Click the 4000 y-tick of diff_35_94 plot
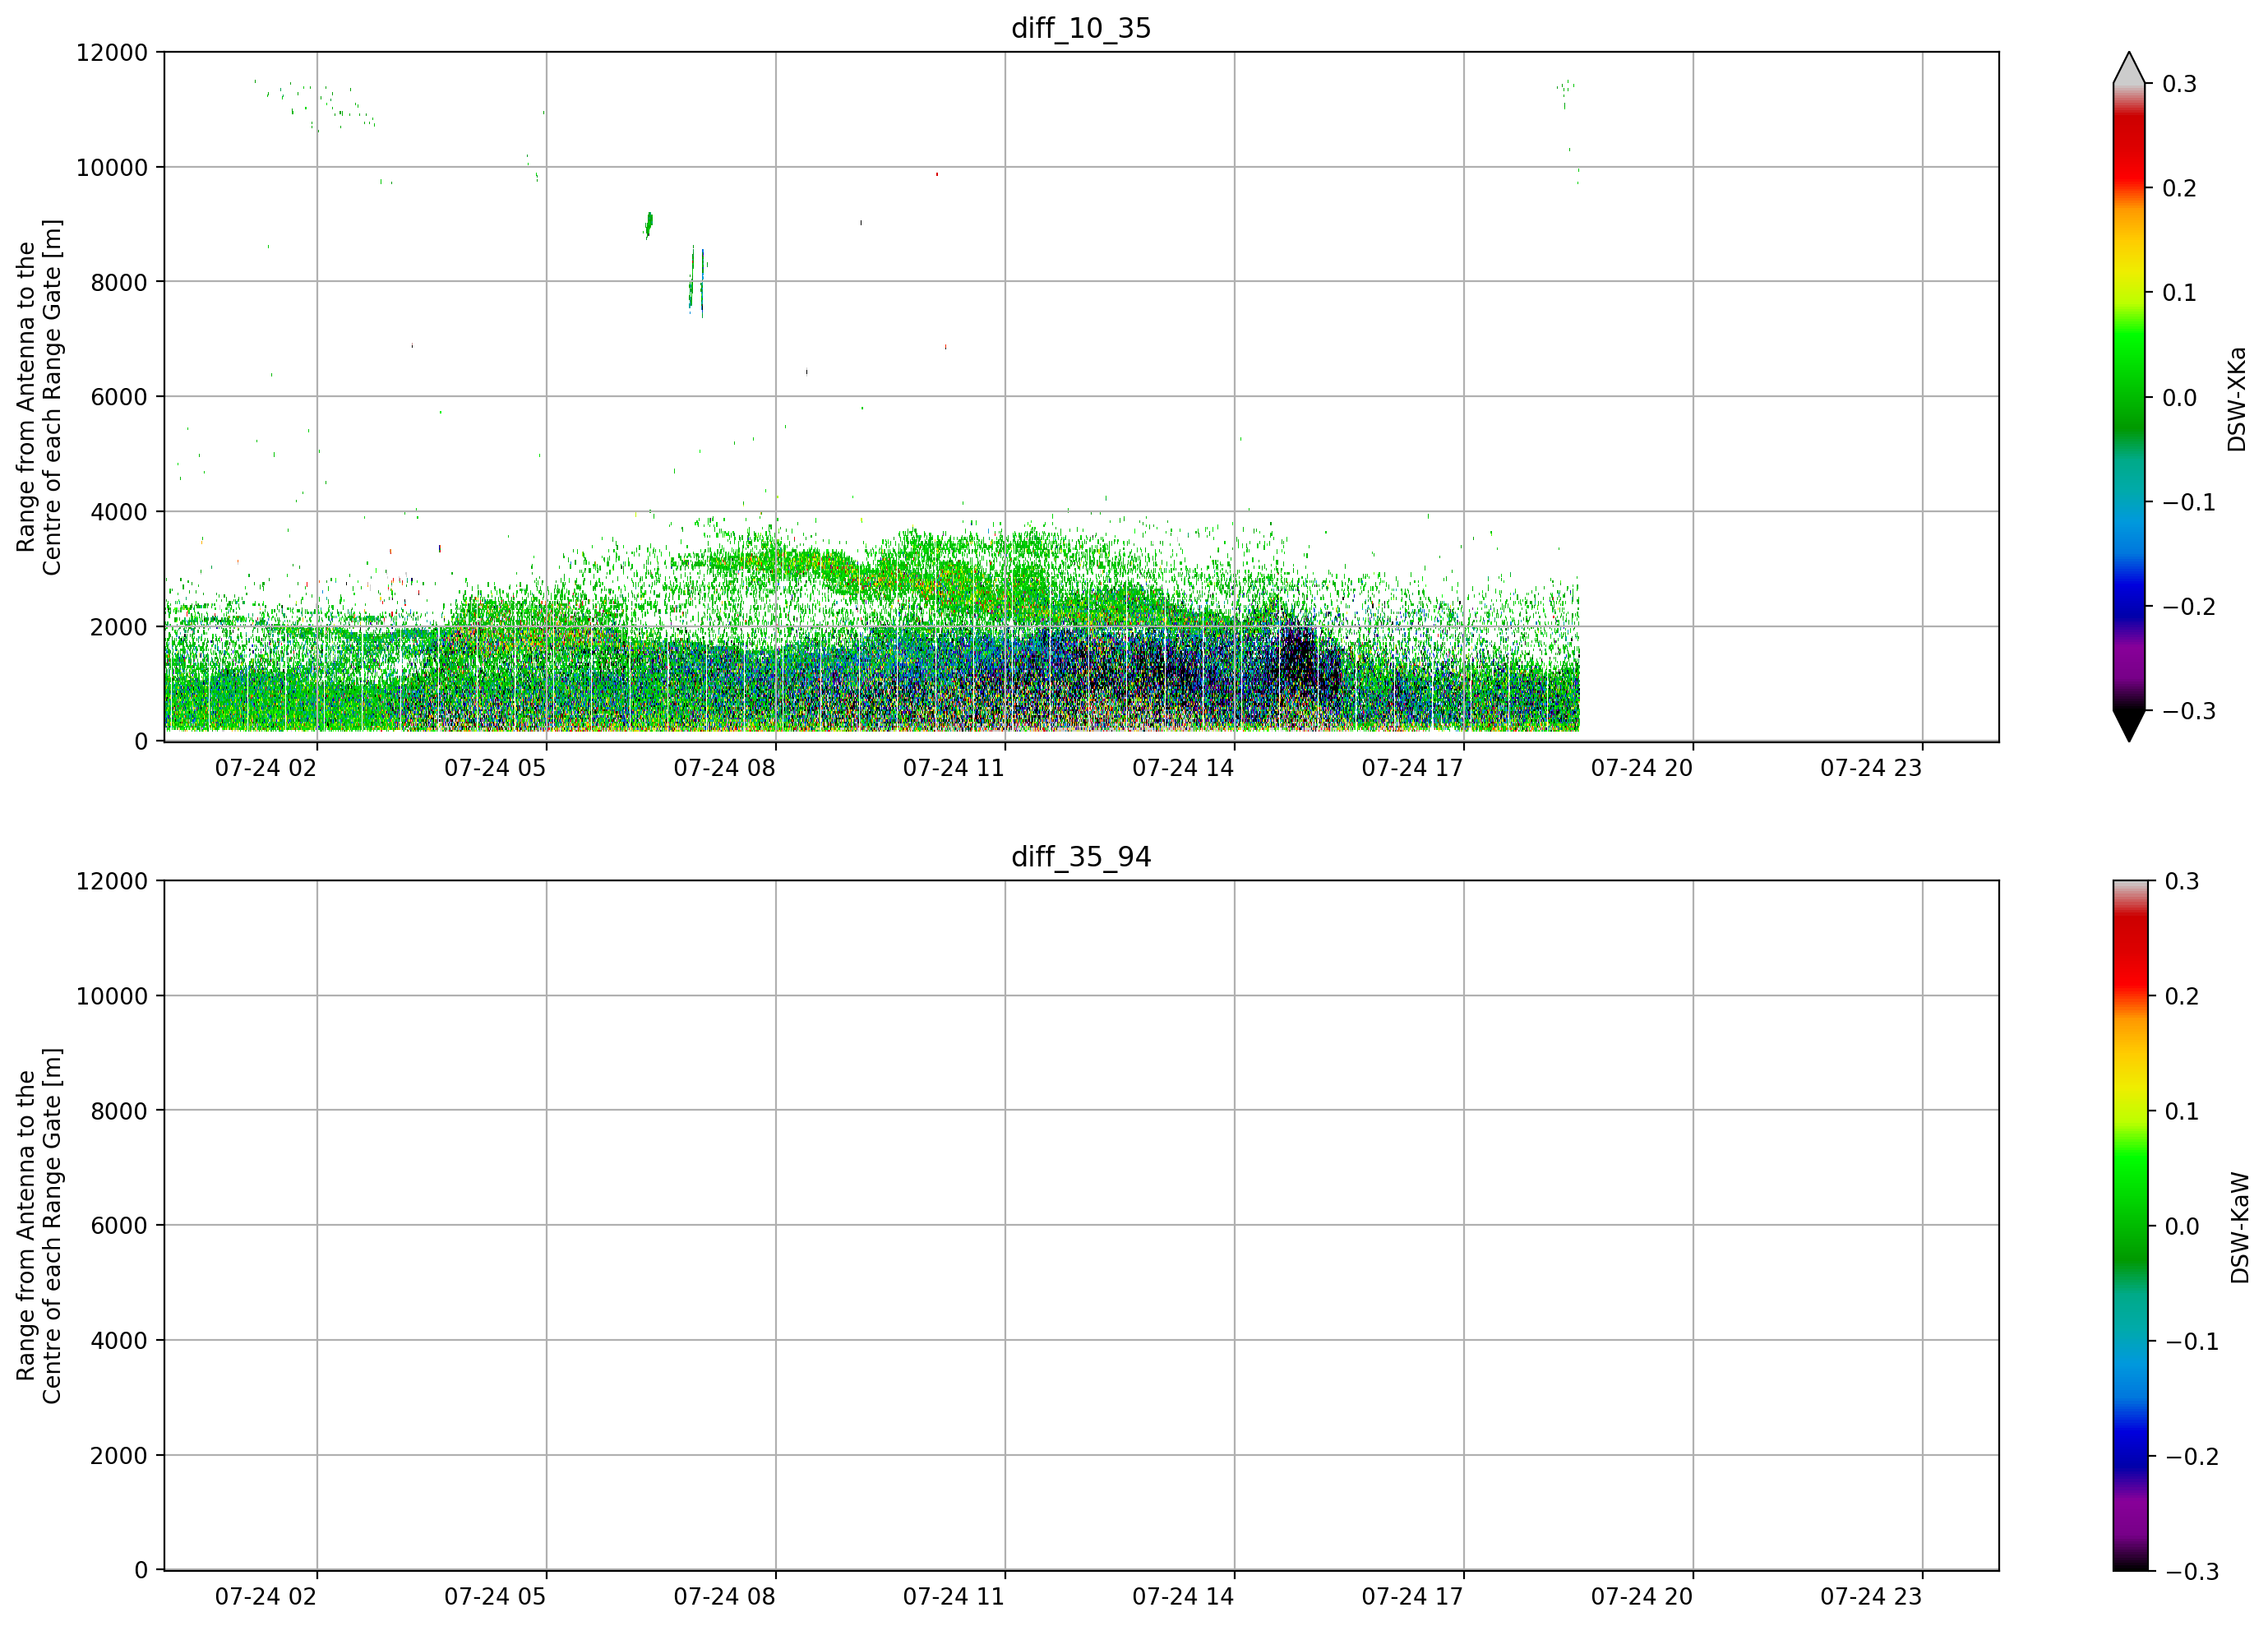Viewport: 2268px width, 1626px height. pos(119,1341)
